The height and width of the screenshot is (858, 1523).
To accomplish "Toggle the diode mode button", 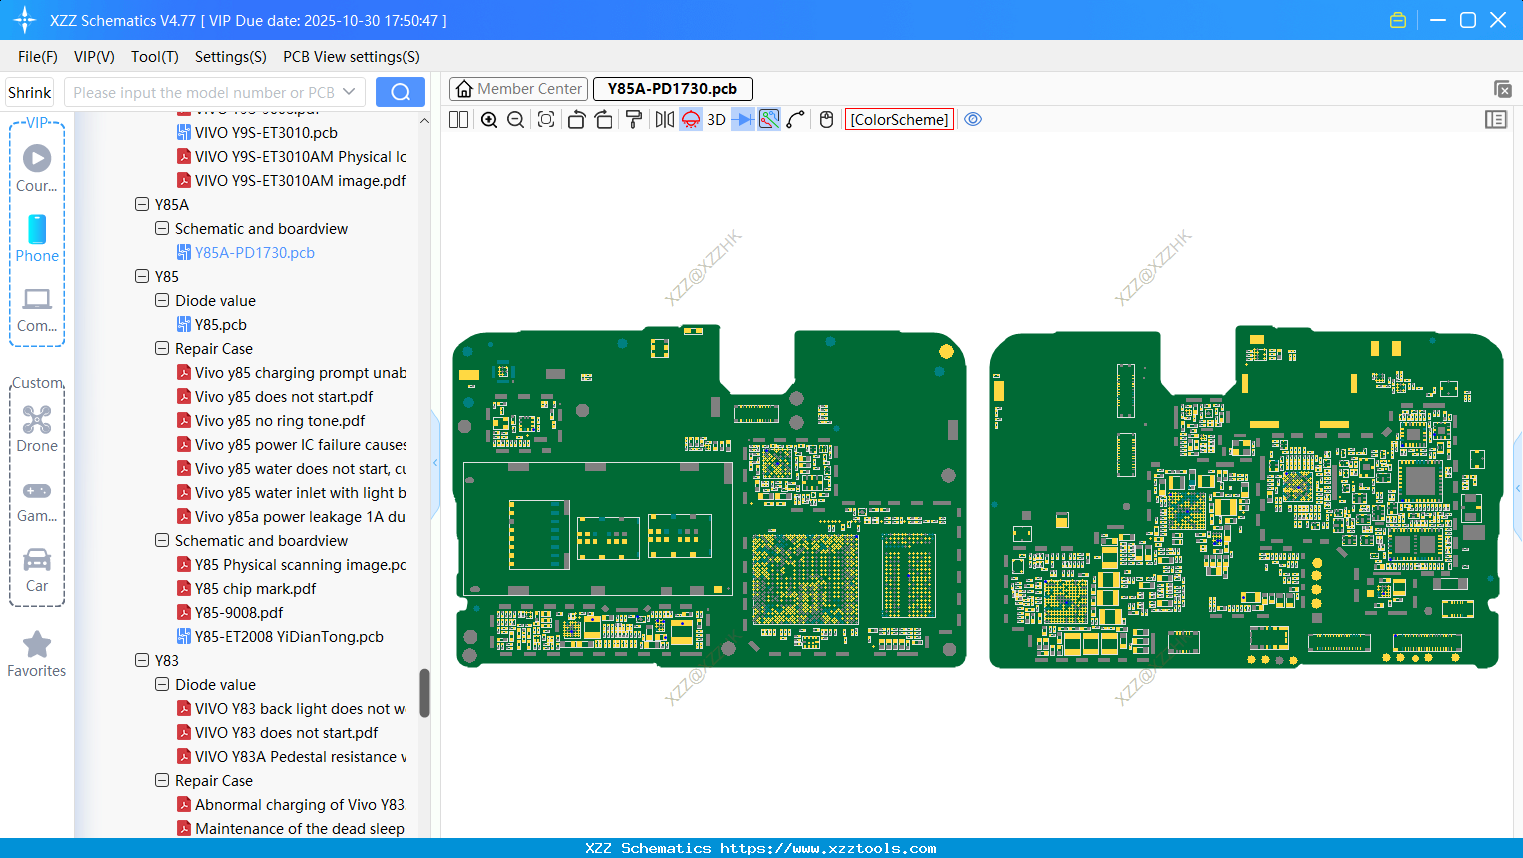I will point(742,120).
